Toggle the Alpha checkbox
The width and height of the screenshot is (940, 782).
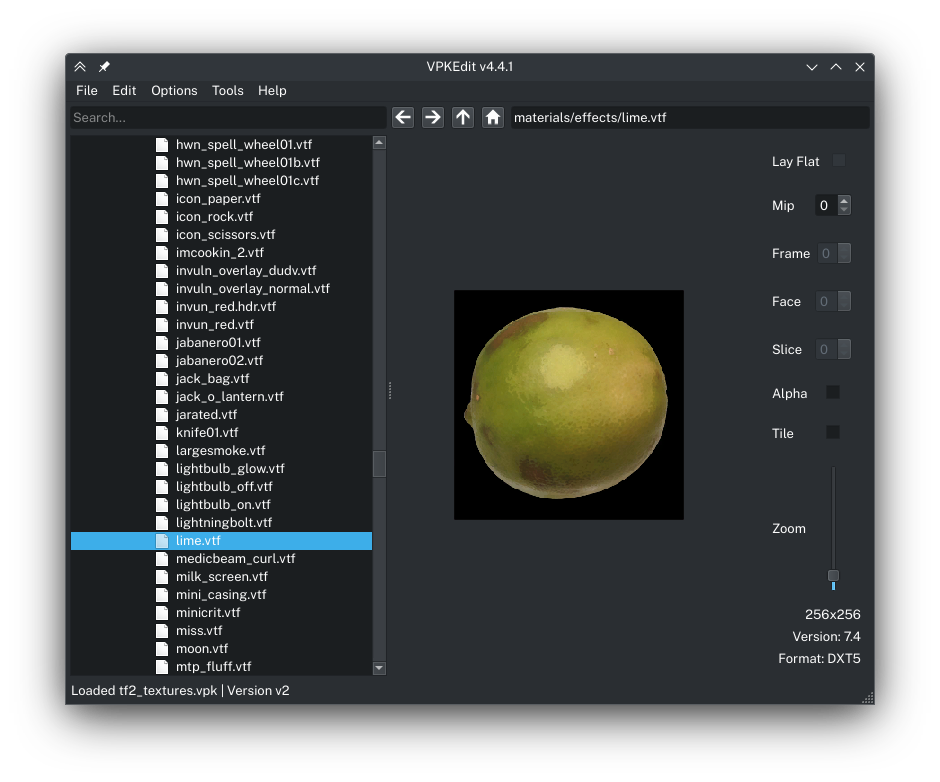(833, 393)
